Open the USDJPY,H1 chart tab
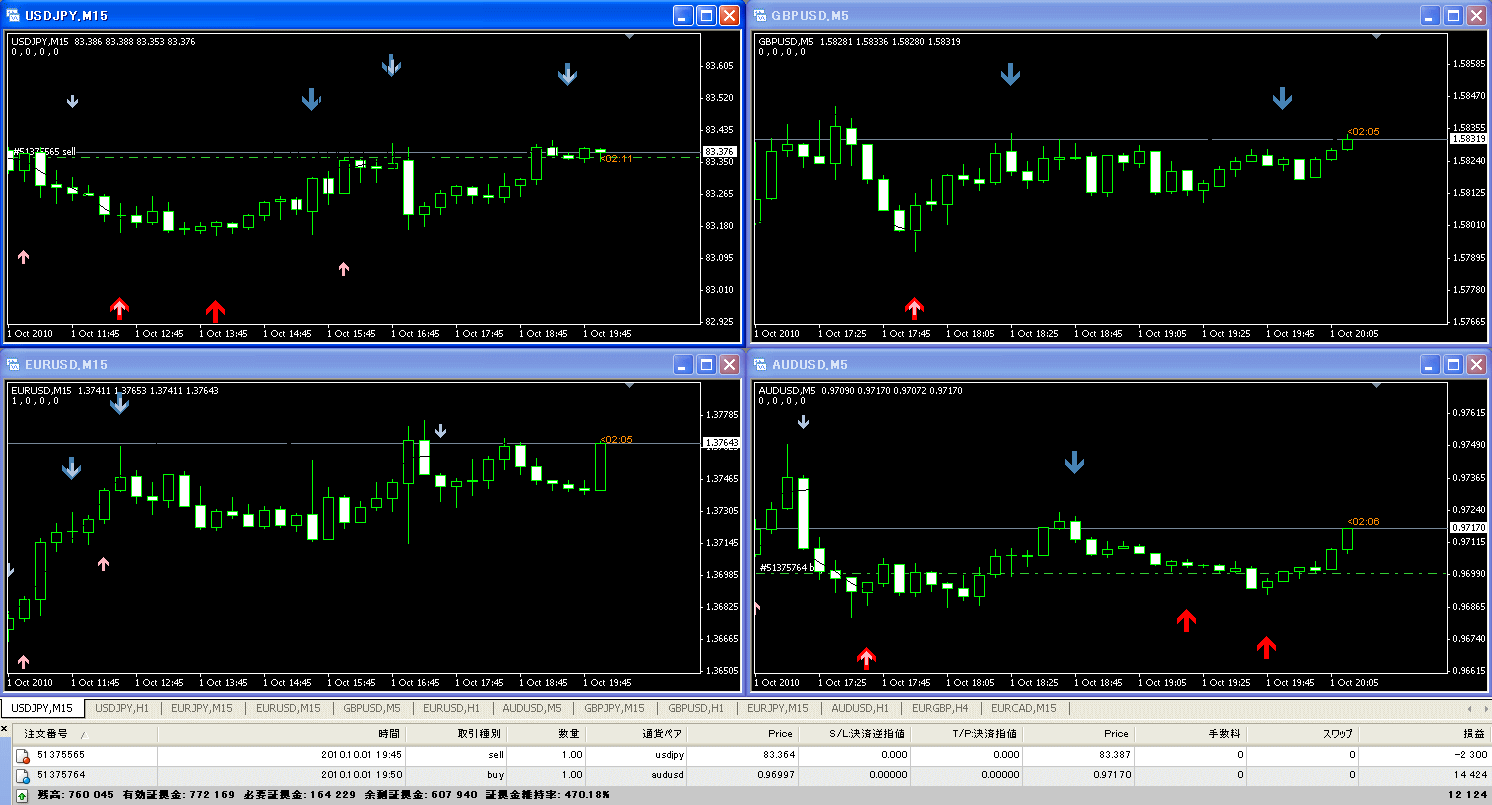The width and height of the screenshot is (1492, 805). point(122,708)
